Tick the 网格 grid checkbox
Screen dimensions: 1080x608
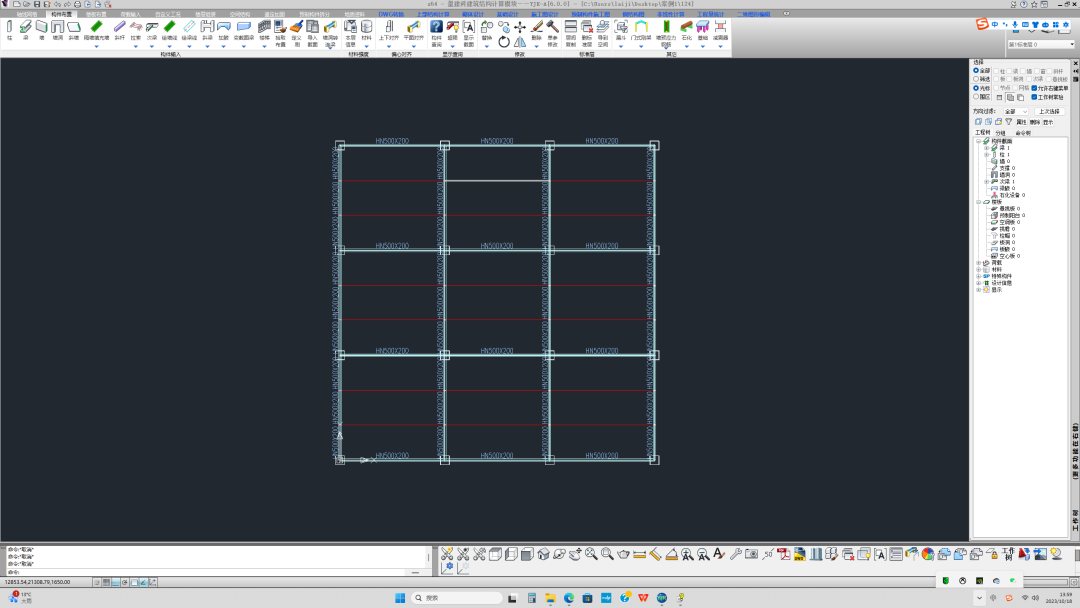(1015, 88)
